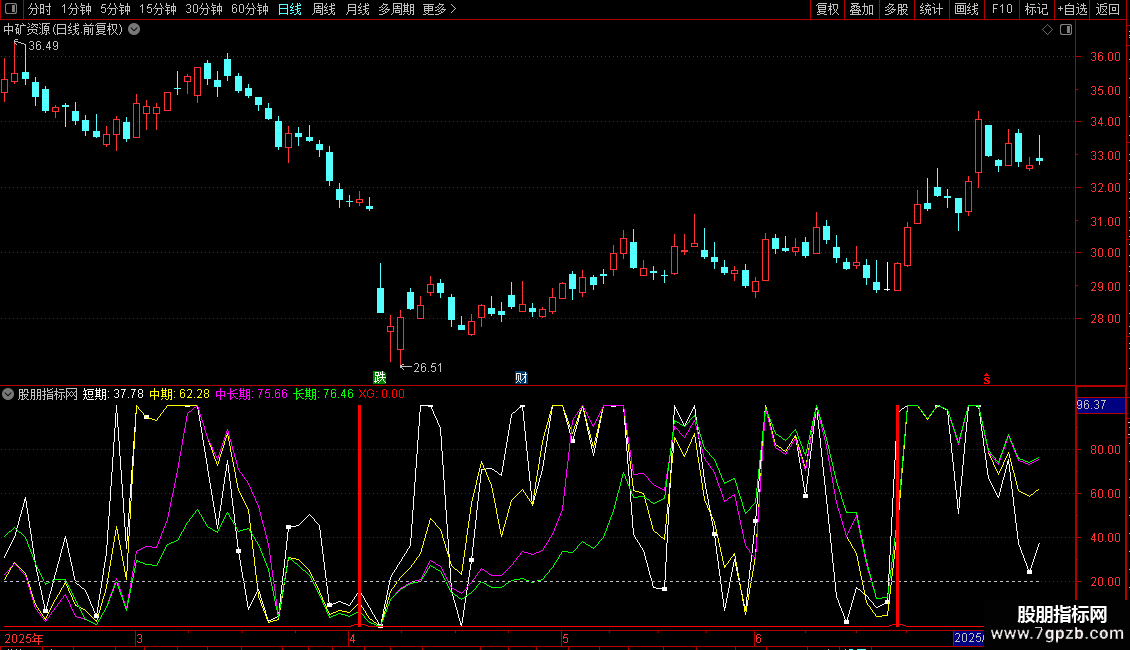Toggle the right side panel icon

point(1064,30)
